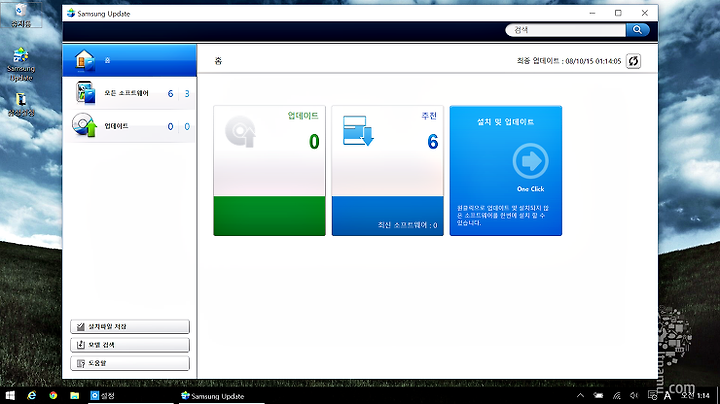Image resolution: width=720 pixels, height=404 pixels.
Task: Click the large blue '6' in Recommended tile
Action: pyautogui.click(x=433, y=142)
